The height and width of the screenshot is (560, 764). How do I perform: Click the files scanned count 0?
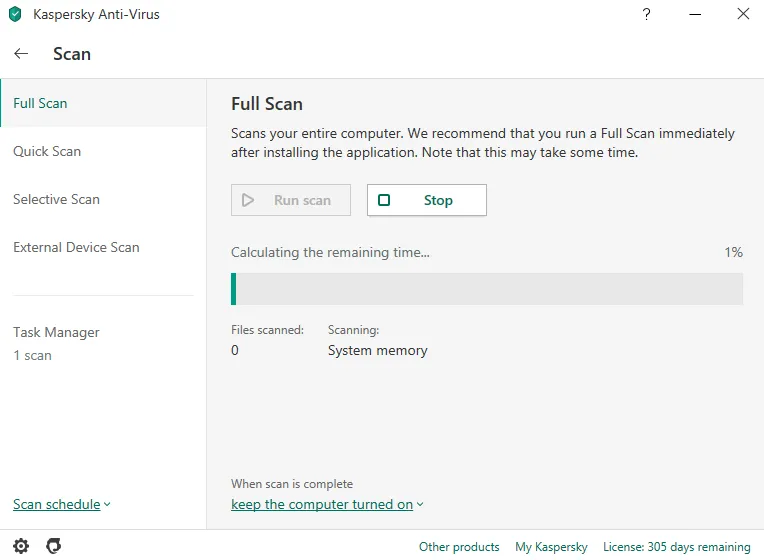click(x=235, y=350)
